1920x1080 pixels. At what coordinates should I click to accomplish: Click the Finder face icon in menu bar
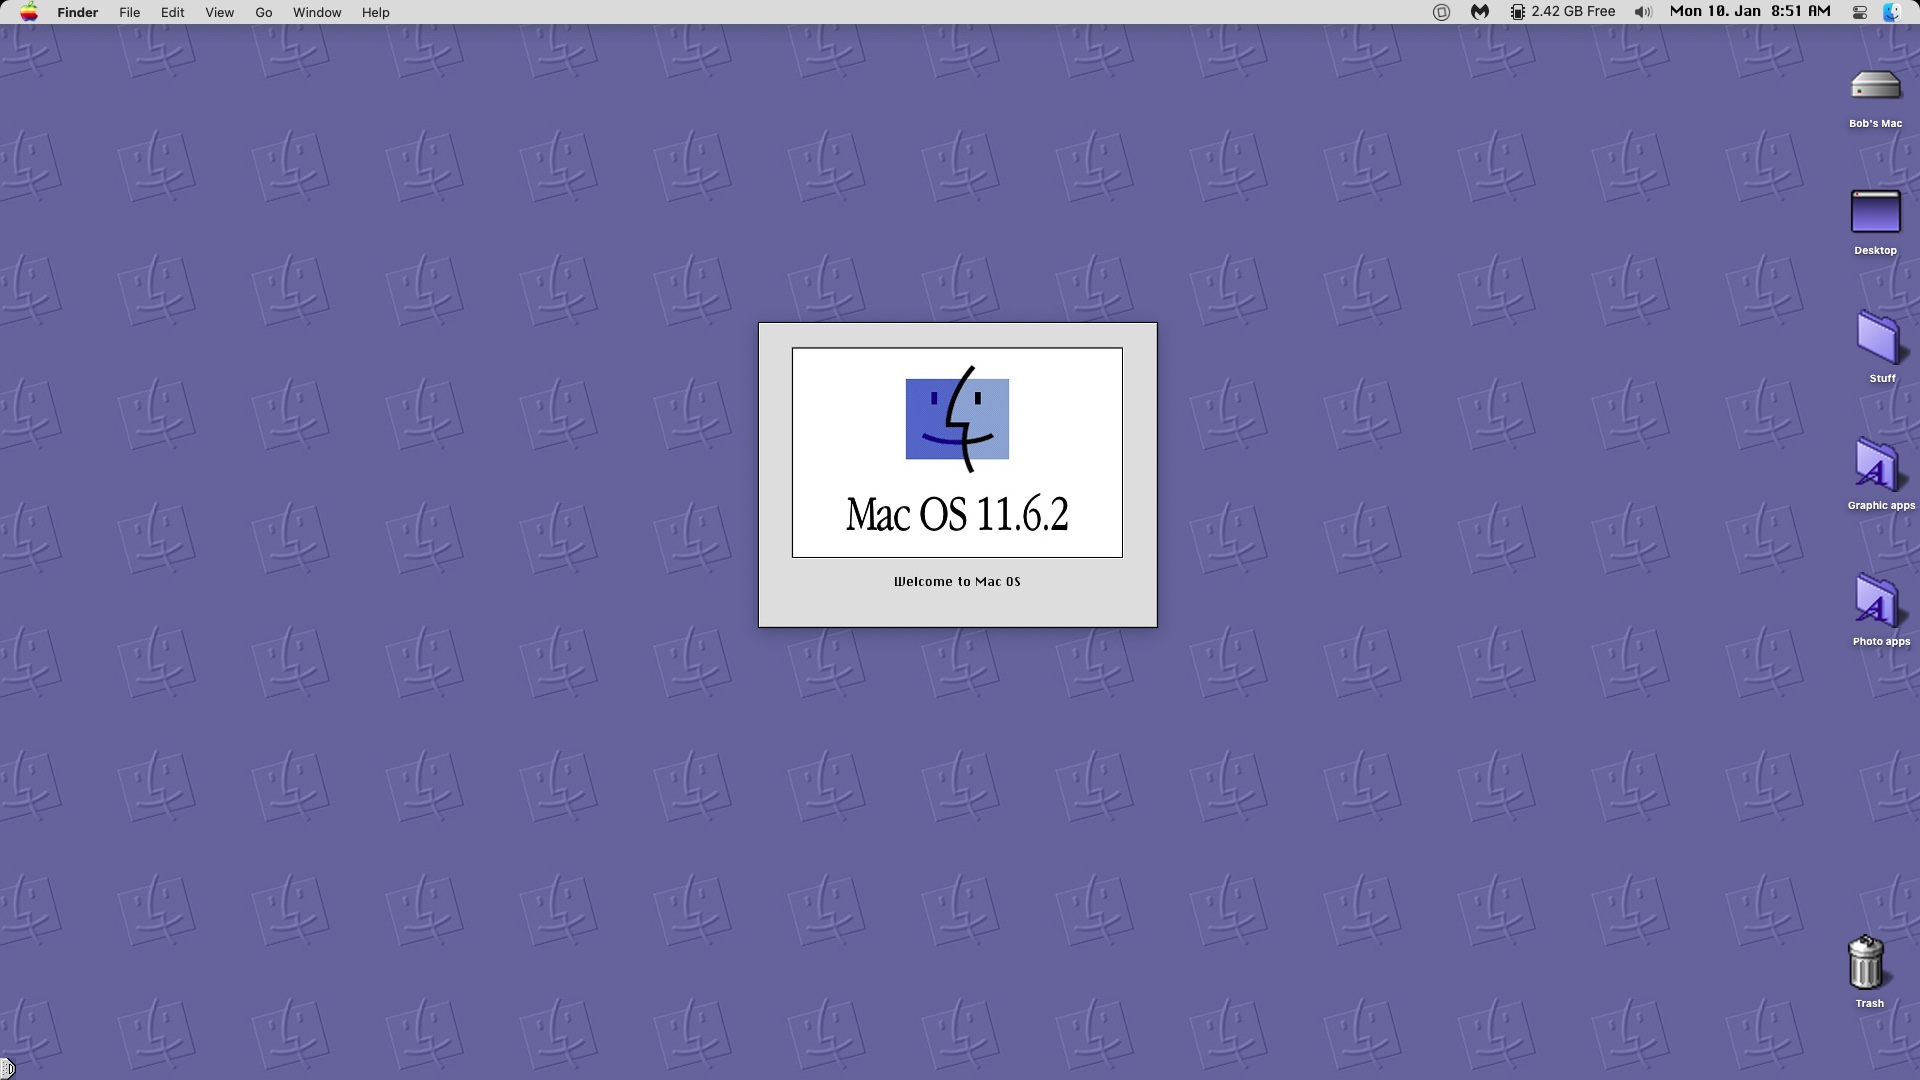click(x=1892, y=12)
